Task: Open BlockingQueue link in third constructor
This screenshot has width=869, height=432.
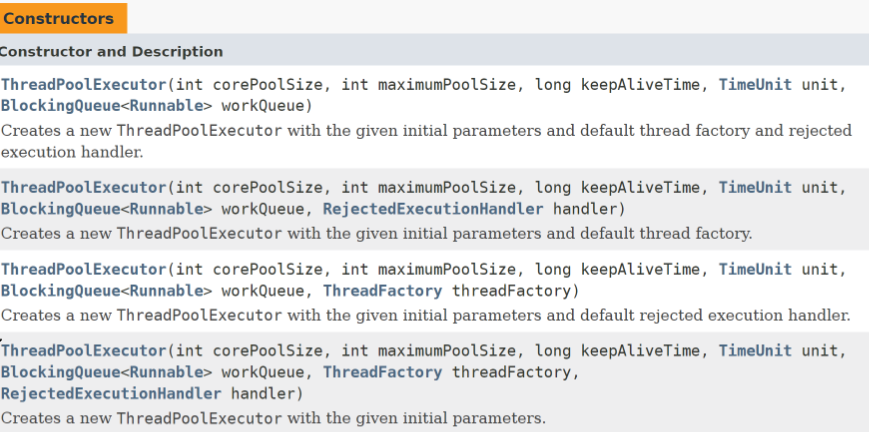Action: pos(60,291)
